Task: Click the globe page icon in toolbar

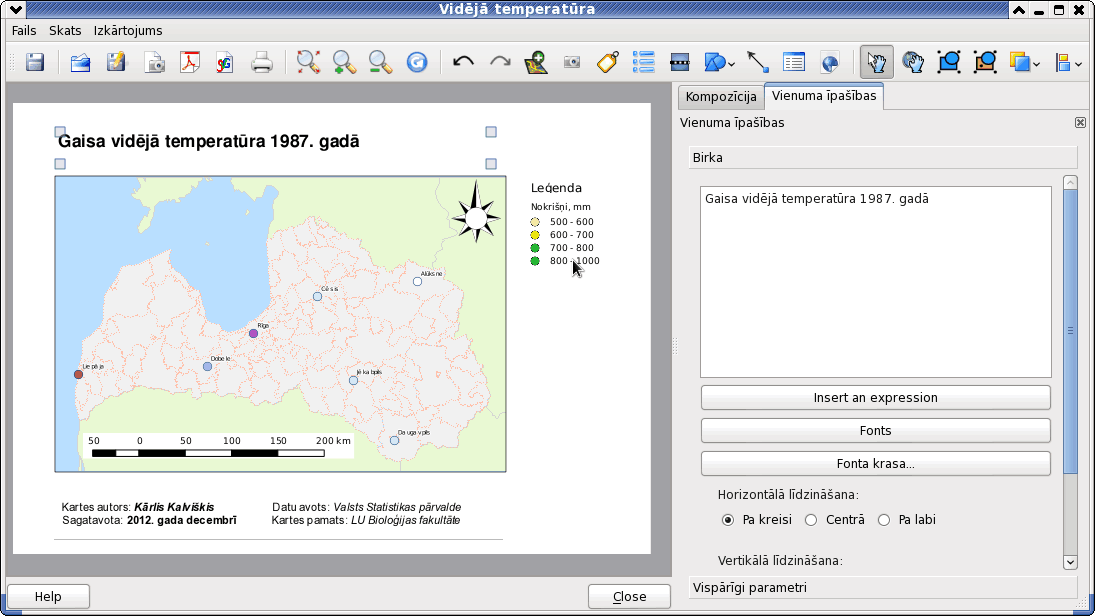Action: pos(830,63)
